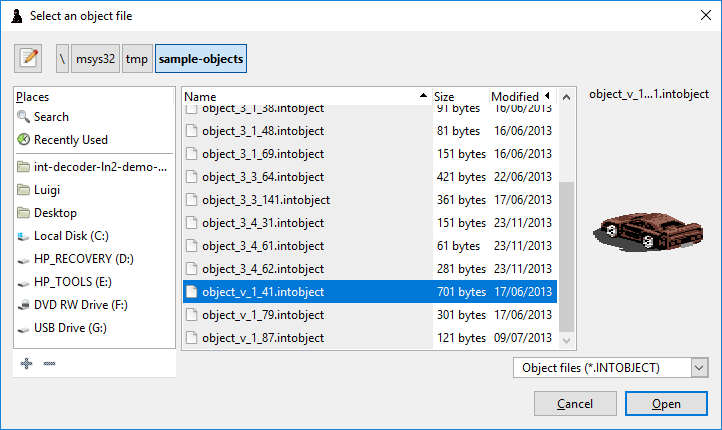Click the Modified column header arrow

(547, 96)
